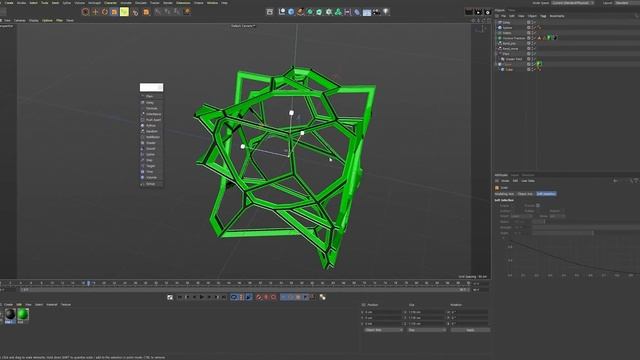Toggle the Matrix object enable checkmark
The height and width of the screenshot is (360, 640).
click(x=534, y=33)
